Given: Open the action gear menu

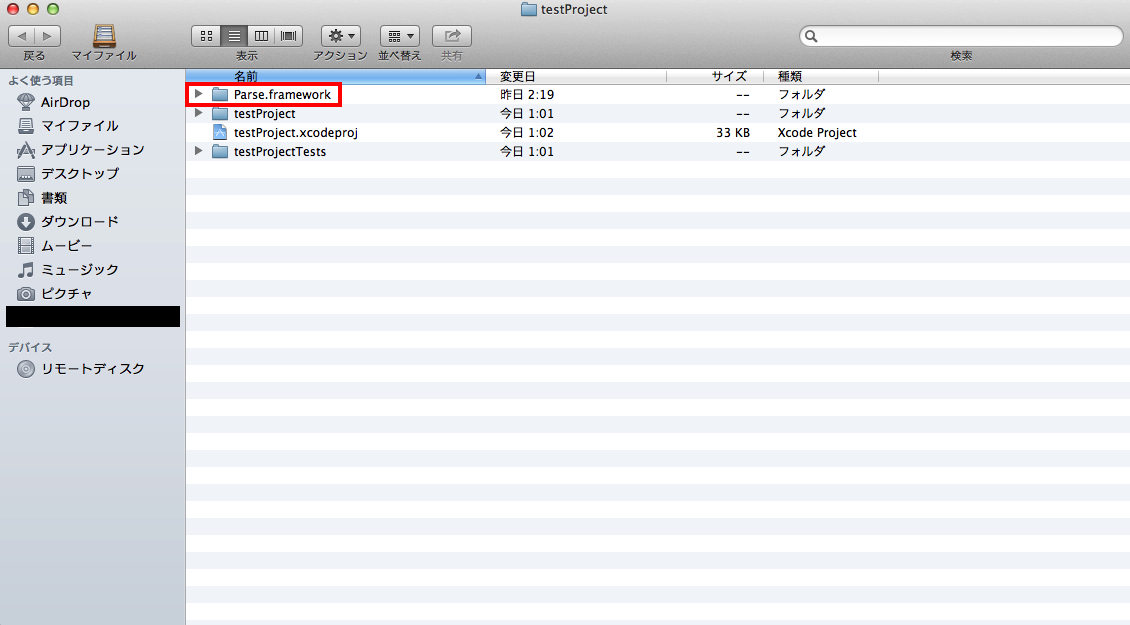Looking at the screenshot, I should pyautogui.click(x=341, y=36).
